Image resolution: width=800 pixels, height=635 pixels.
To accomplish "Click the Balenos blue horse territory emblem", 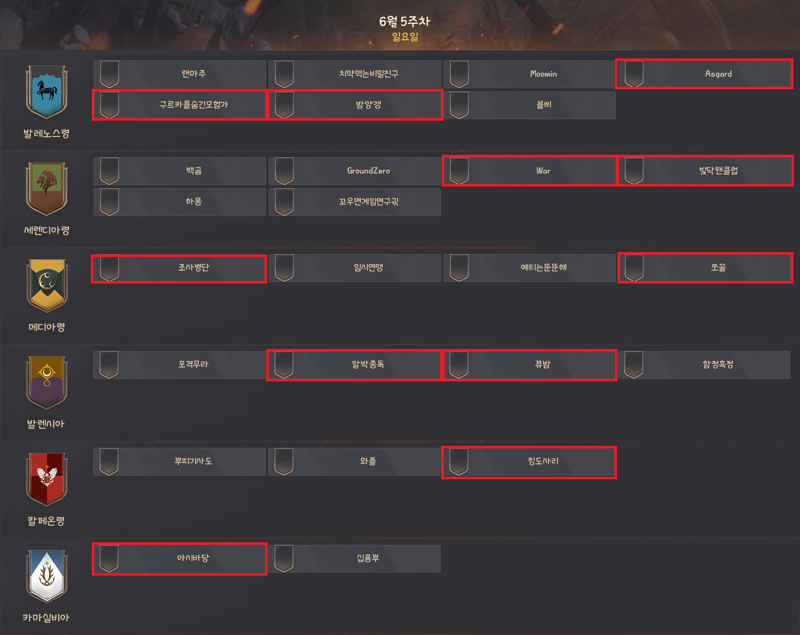I will (x=46, y=92).
